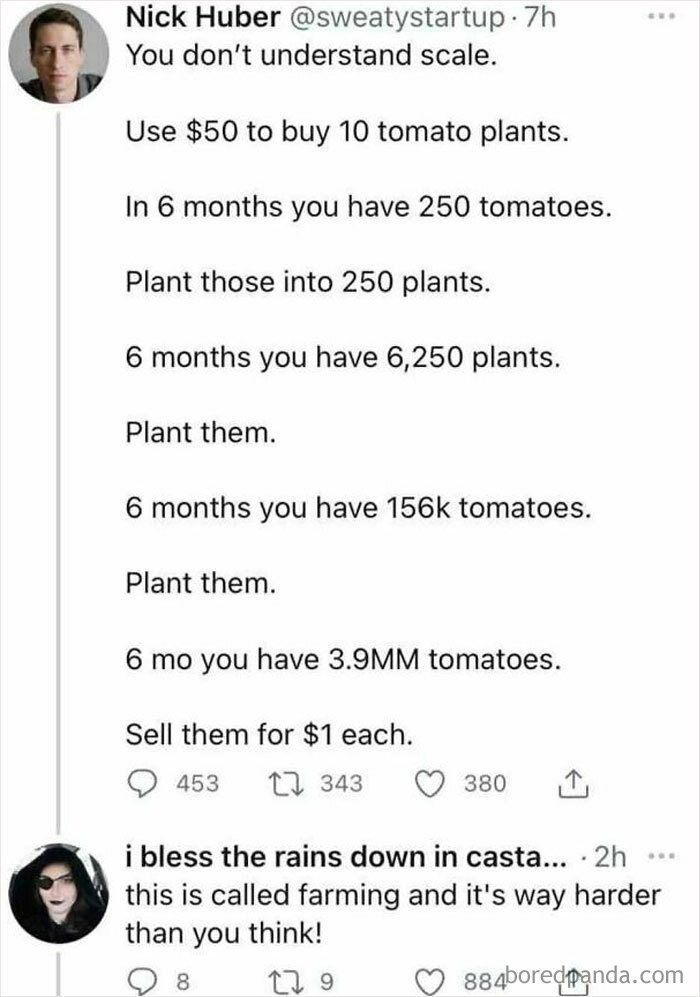Like the first tweet to toggle the heart
Screen dimensions: 700x997
[x=428, y=784]
